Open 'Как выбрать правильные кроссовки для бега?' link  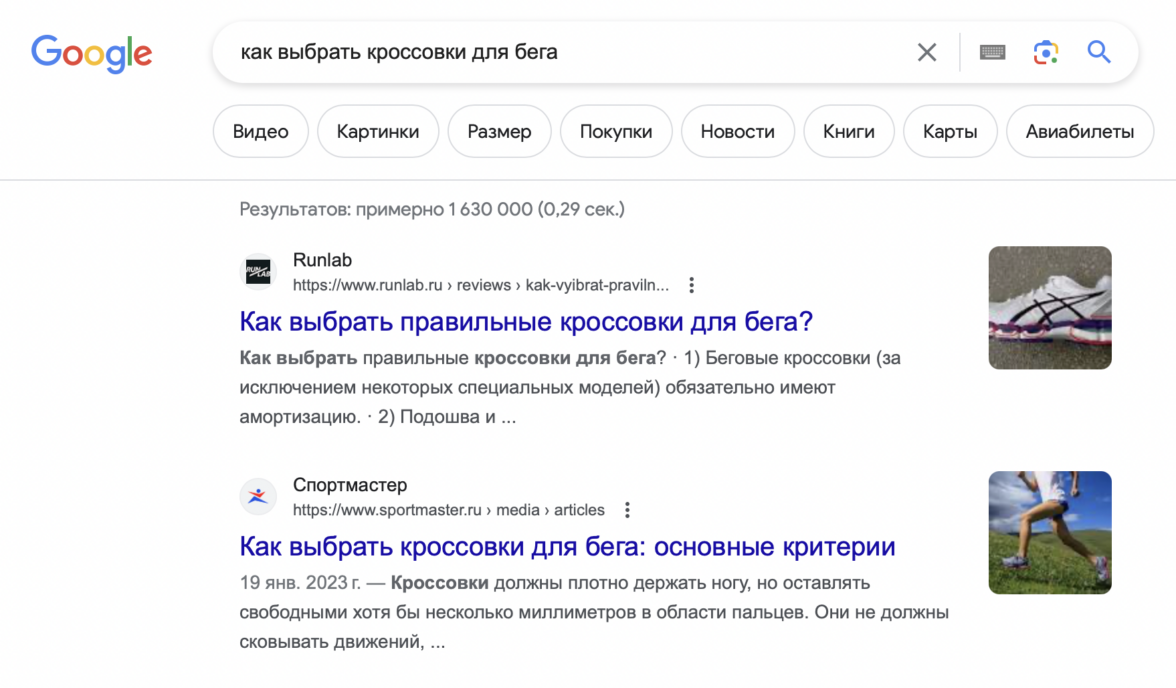click(x=526, y=322)
